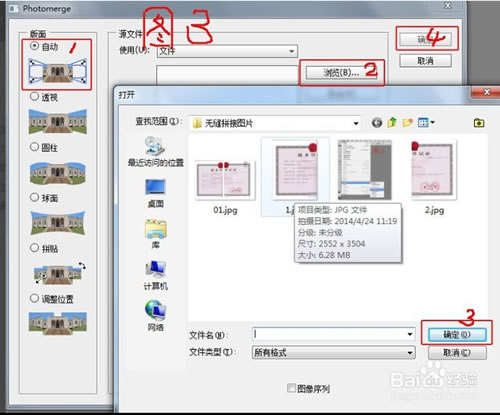The image size is (500, 415).
Task: Click the Browse (浏览) button
Action: pyautogui.click(x=341, y=72)
